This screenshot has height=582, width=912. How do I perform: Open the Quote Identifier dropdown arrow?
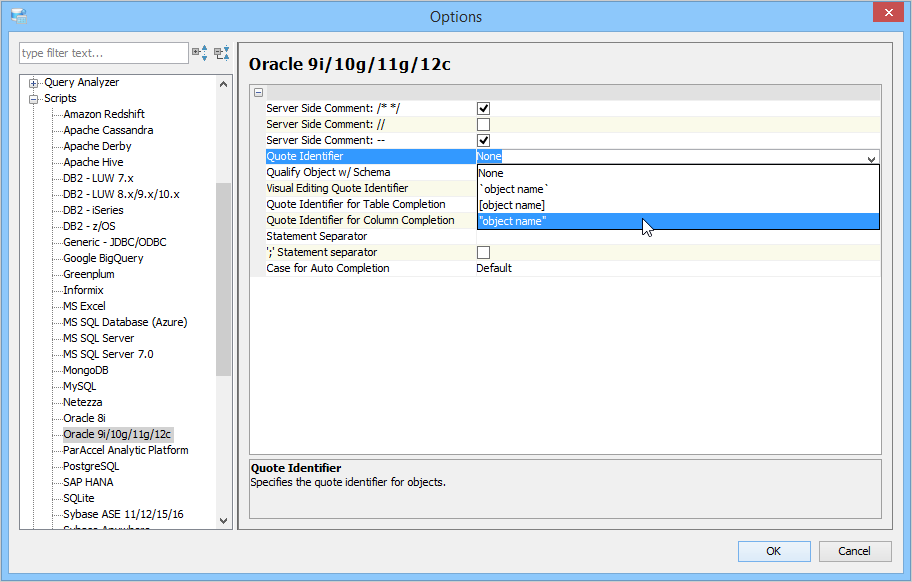coord(871,157)
